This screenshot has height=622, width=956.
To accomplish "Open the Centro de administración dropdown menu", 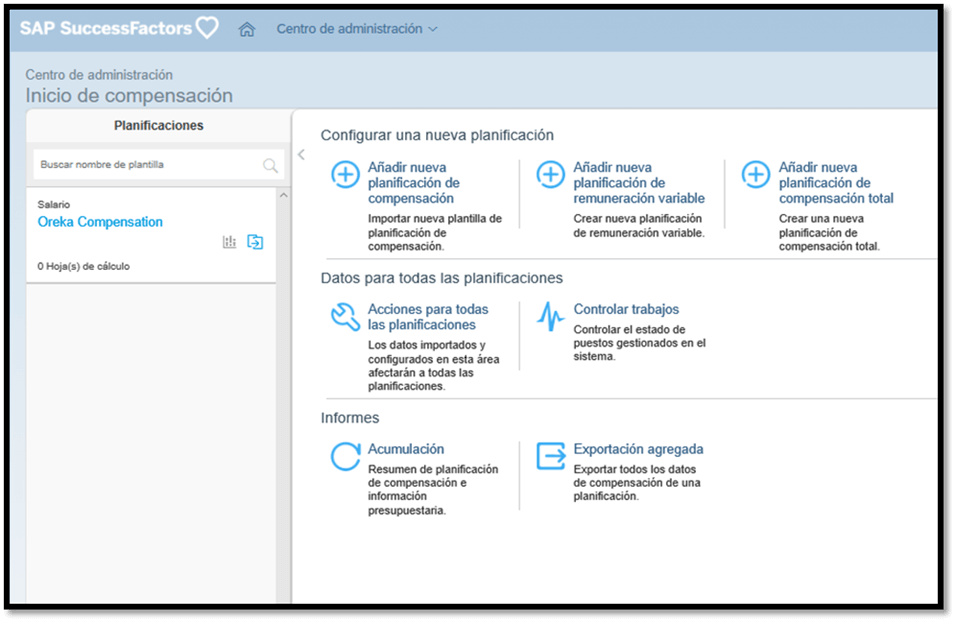I will [357, 29].
